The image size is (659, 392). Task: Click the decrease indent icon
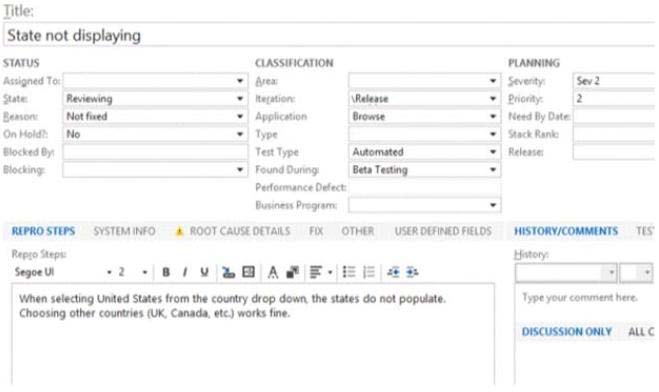pyautogui.click(x=393, y=272)
